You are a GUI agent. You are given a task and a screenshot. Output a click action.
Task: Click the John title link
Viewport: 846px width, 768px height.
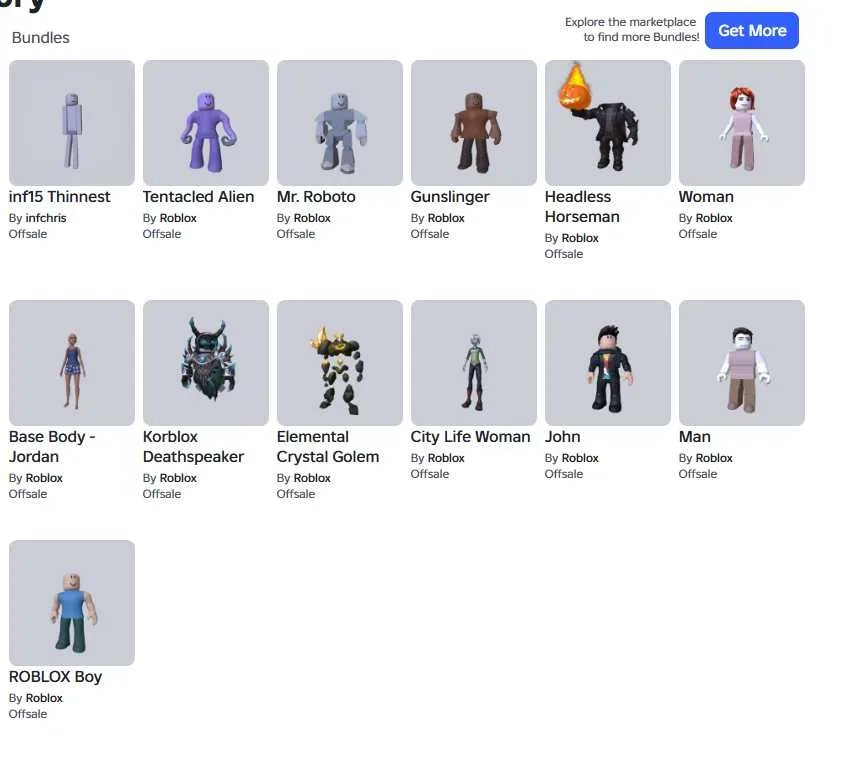[x=563, y=437]
